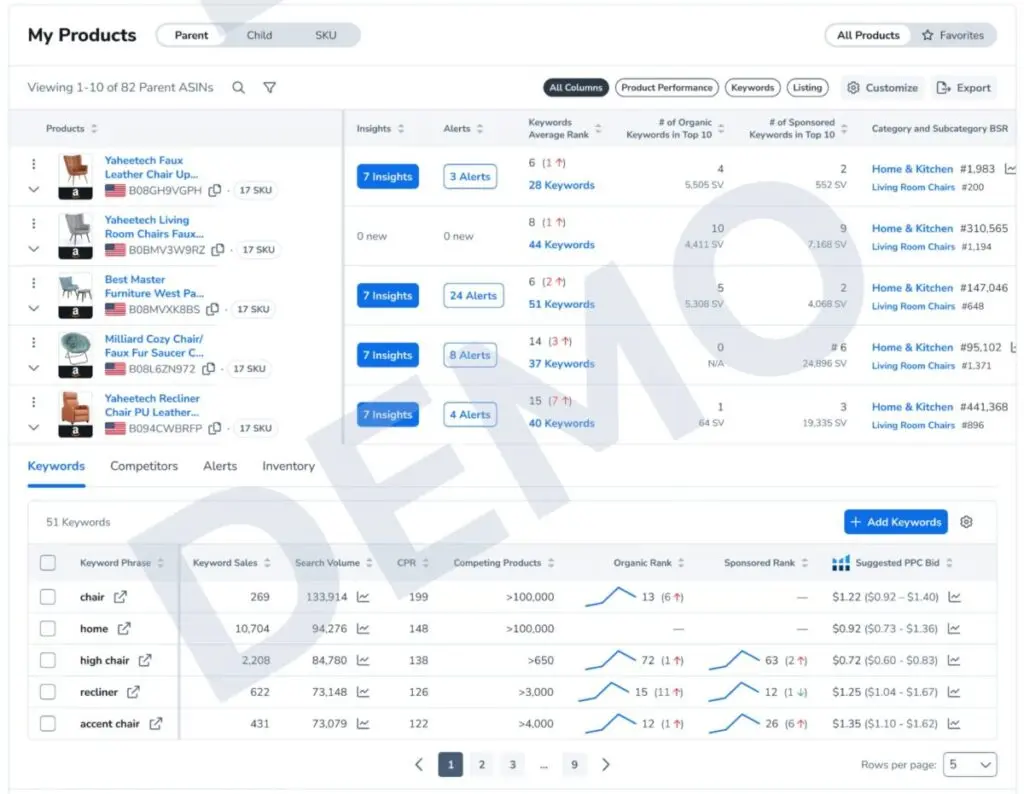1024x794 pixels.
Task: Check the 'chair' keyword checkbox
Action: tap(48, 597)
